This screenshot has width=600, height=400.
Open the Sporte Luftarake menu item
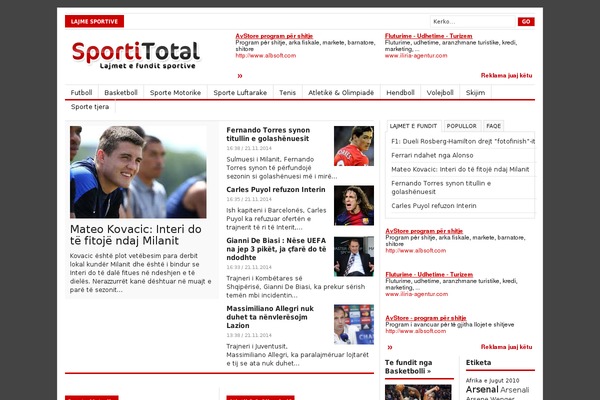[240, 93]
